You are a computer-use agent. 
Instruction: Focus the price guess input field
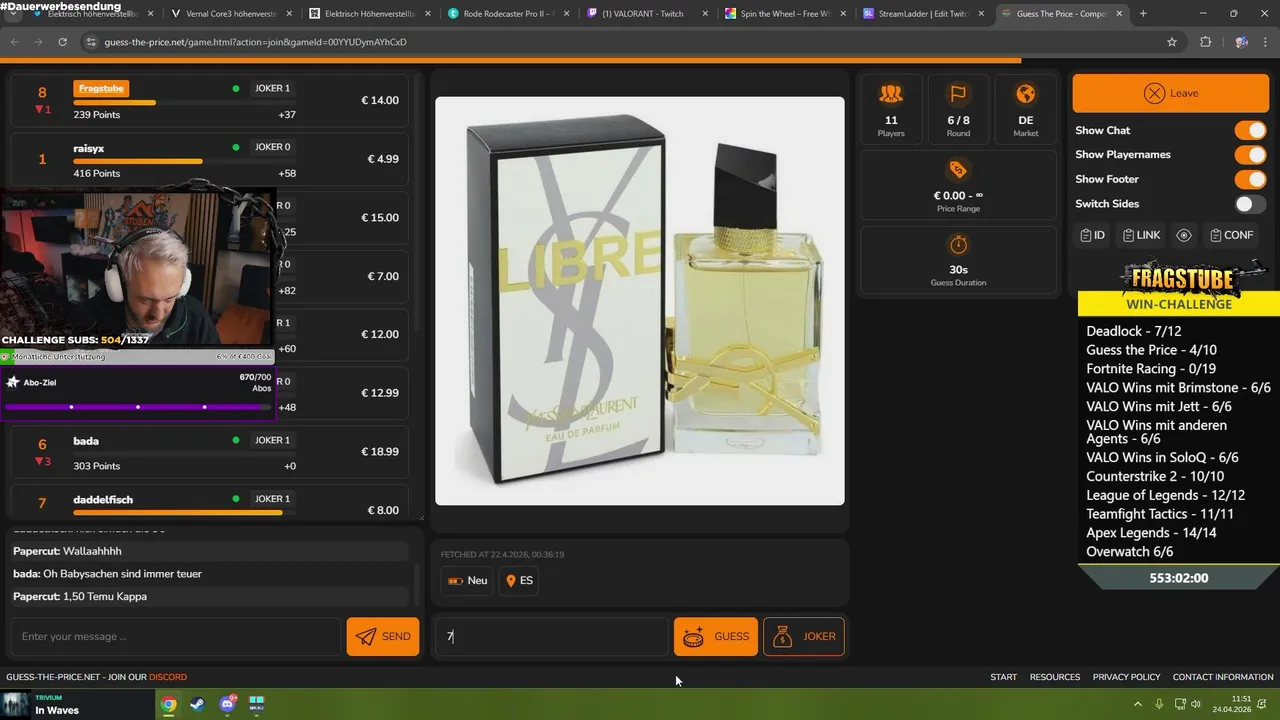(x=551, y=637)
